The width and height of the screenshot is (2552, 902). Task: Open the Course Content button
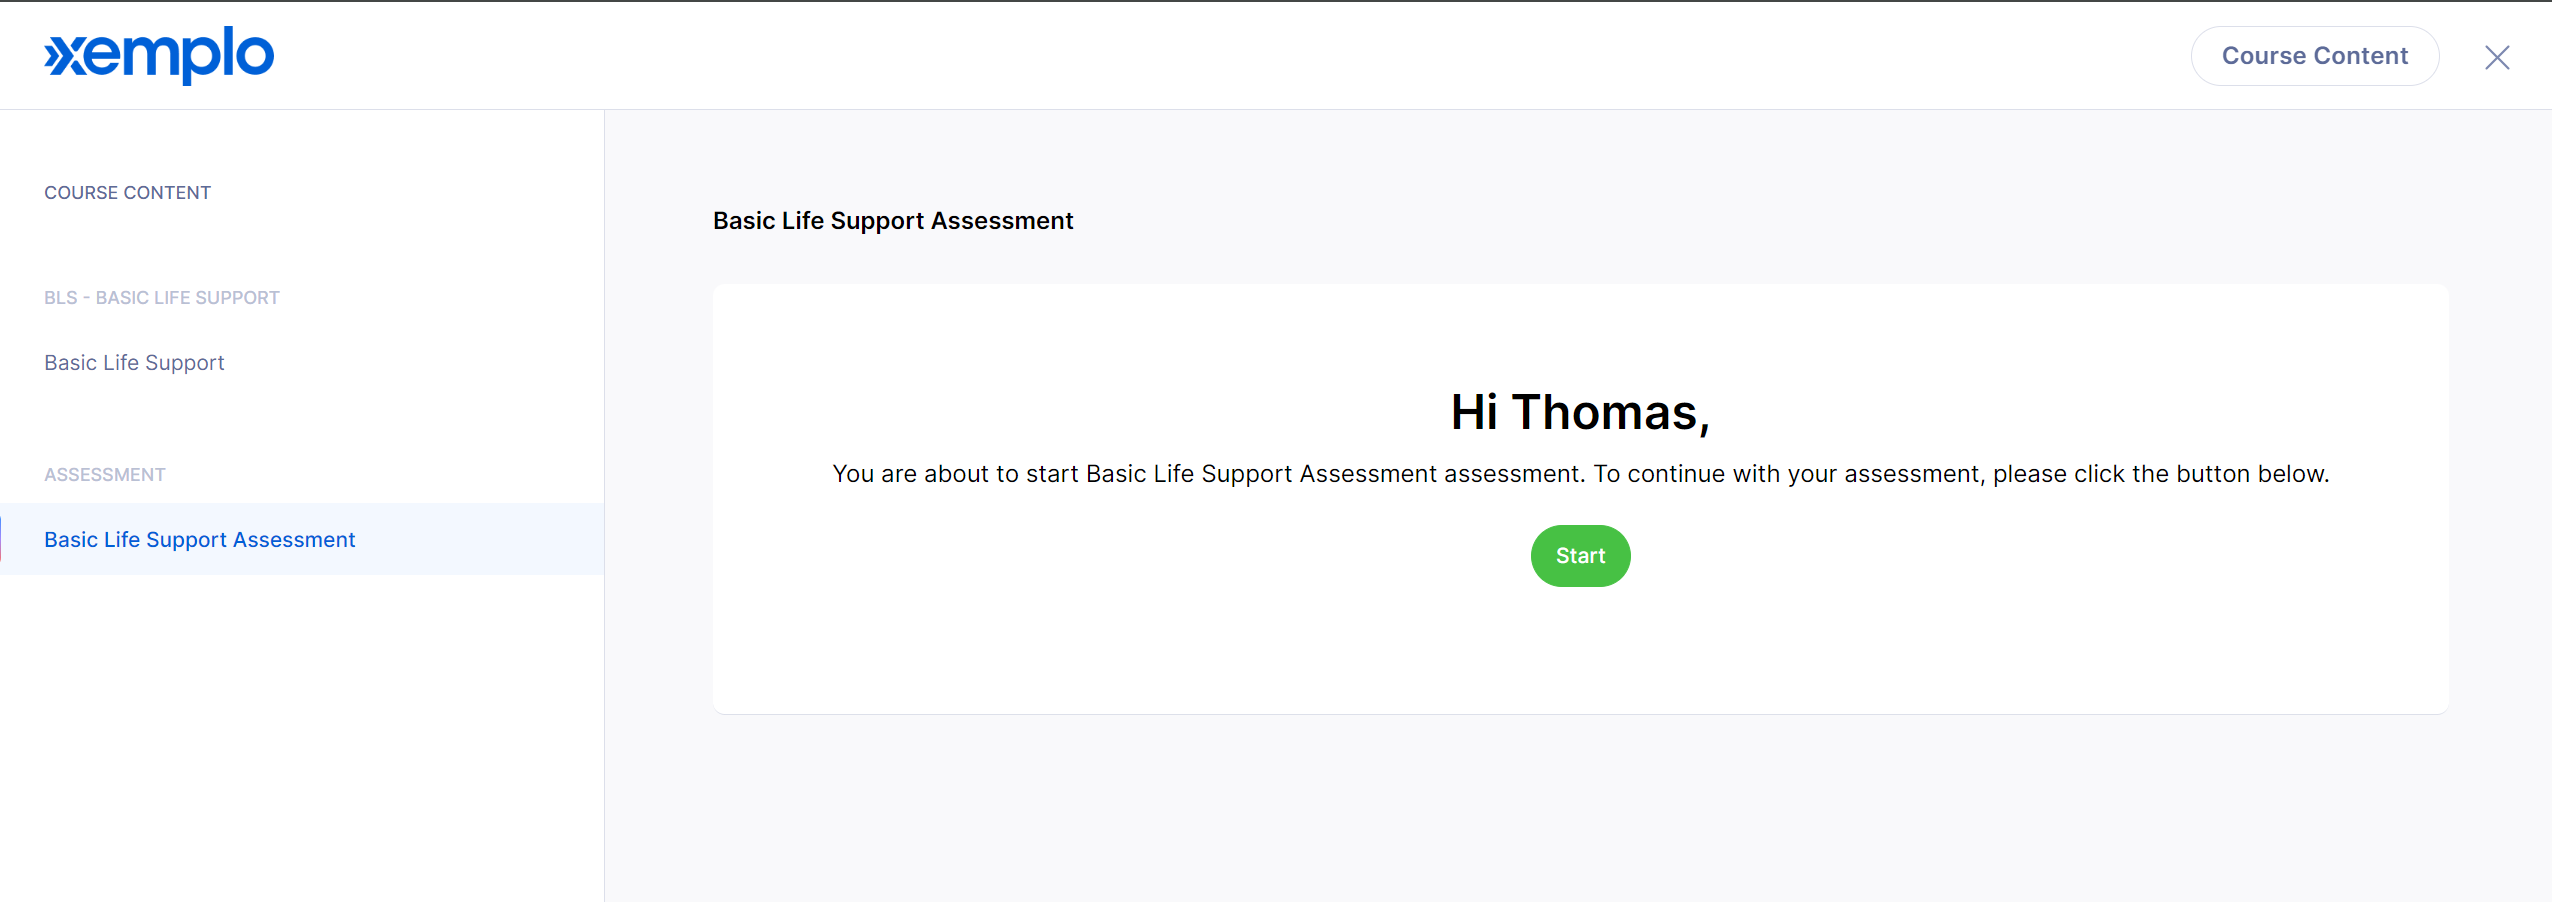pos(2314,56)
